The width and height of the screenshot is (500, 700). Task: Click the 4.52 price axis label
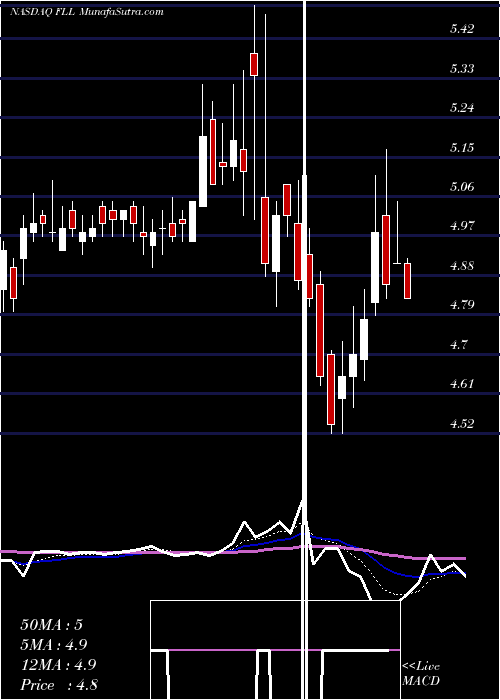click(462, 424)
